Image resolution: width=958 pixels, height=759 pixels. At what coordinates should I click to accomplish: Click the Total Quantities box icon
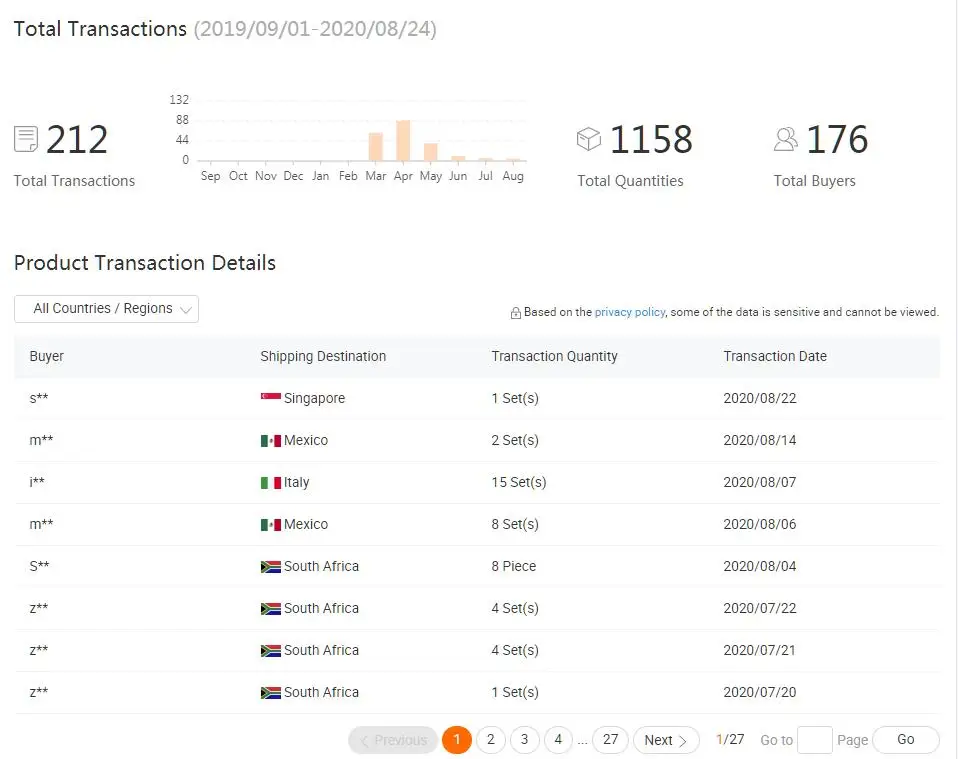tap(588, 139)
